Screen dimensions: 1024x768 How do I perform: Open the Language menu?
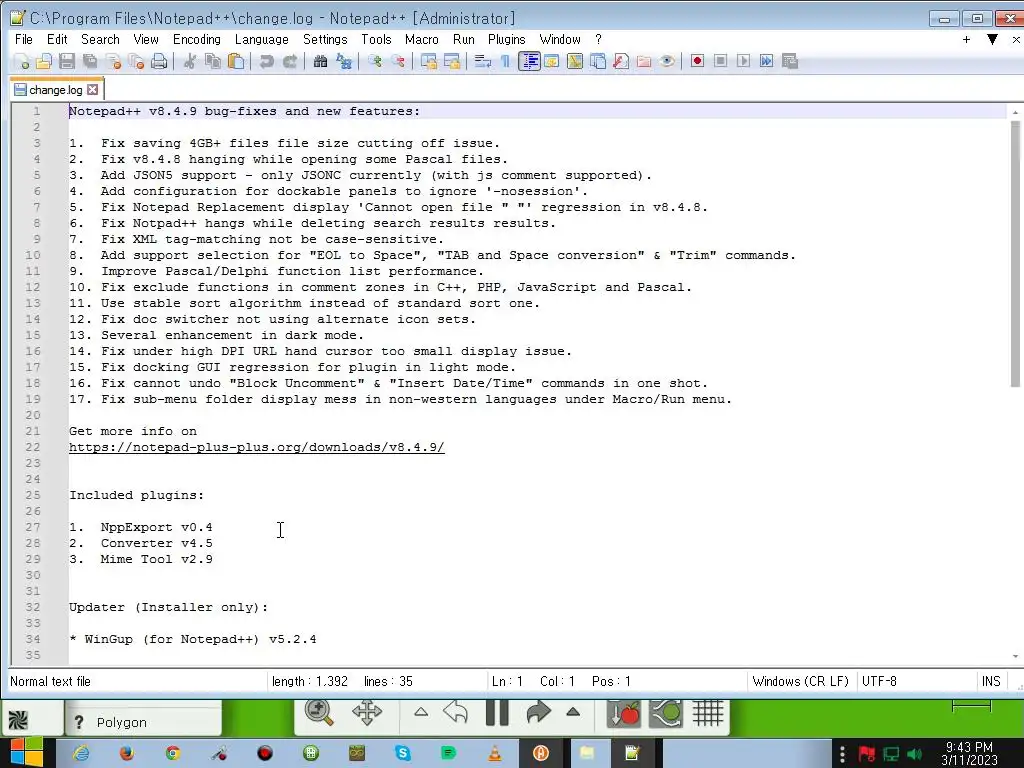[261, 39]
